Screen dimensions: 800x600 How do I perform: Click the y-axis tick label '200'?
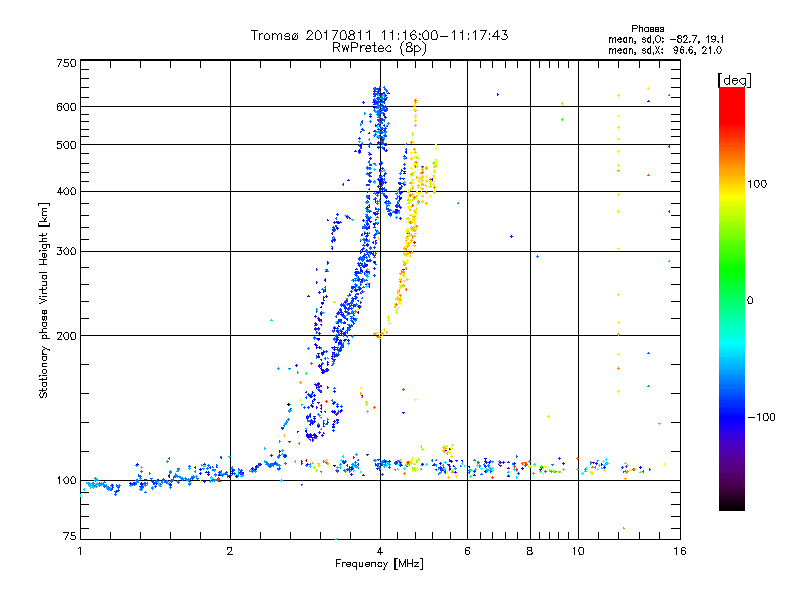click(66, 336)
